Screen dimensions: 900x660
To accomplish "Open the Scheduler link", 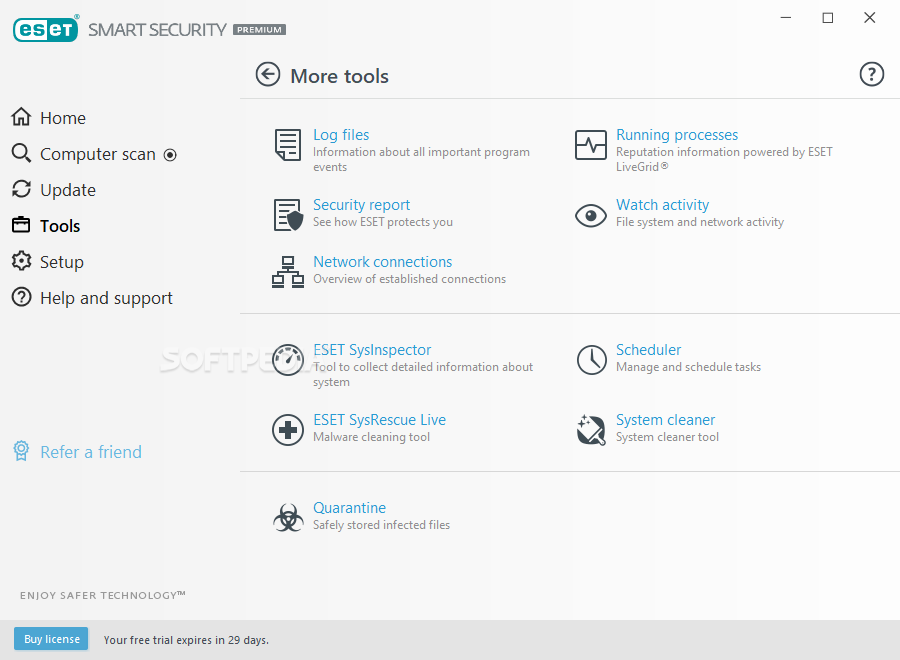I will point(649,350).
